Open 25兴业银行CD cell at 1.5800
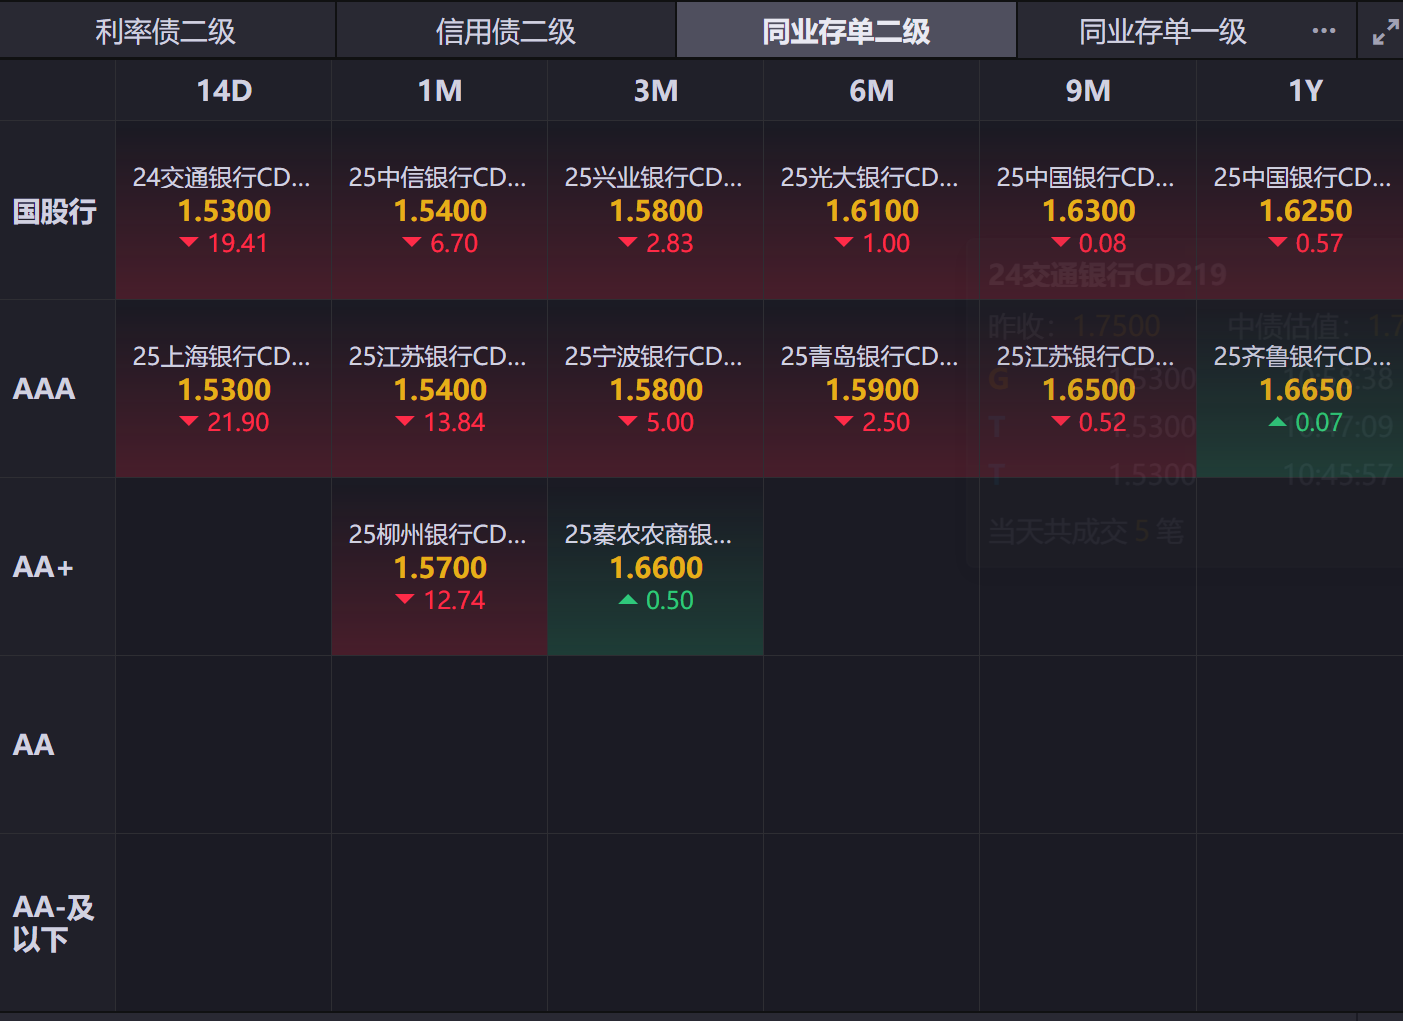This screenshot has height=1021, width=1403. point(656,211)
